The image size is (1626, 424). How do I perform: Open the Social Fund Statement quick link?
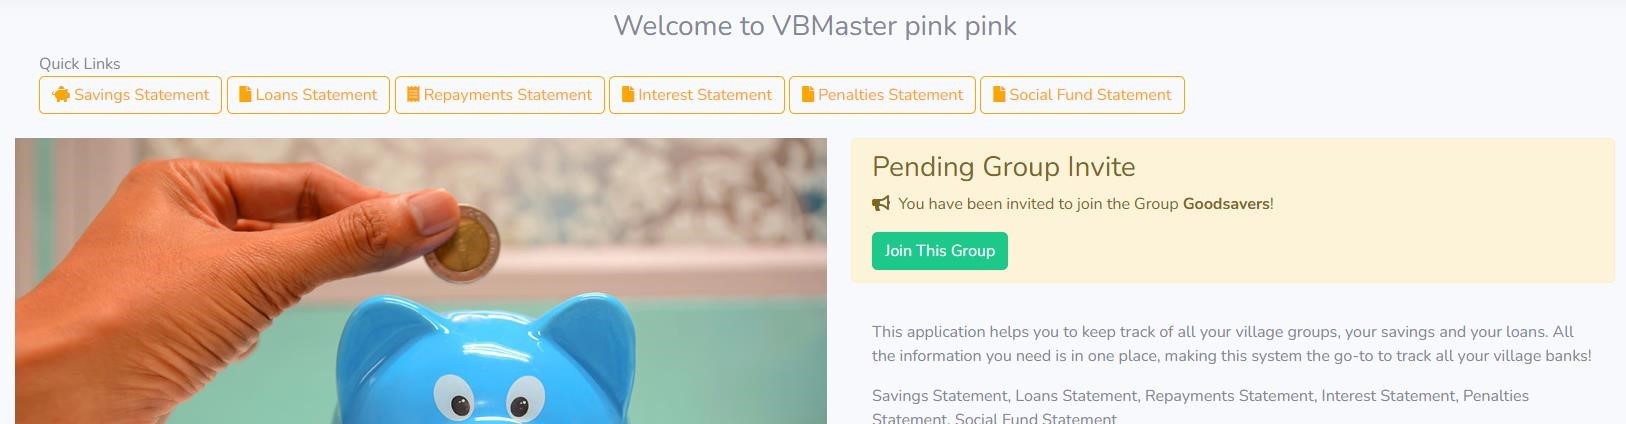click(x=1082, y=95)
